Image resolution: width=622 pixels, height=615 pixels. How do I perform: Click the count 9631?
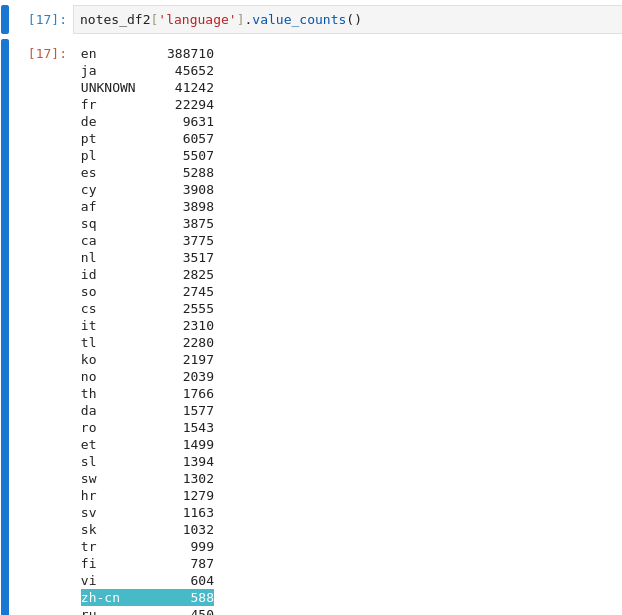click(198, 122)
